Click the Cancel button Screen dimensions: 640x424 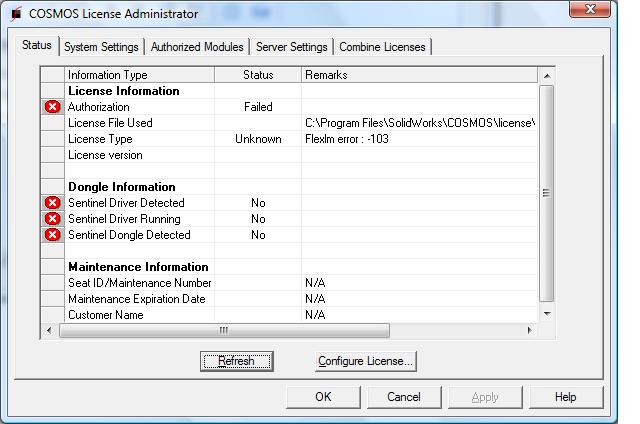point(404,397)
